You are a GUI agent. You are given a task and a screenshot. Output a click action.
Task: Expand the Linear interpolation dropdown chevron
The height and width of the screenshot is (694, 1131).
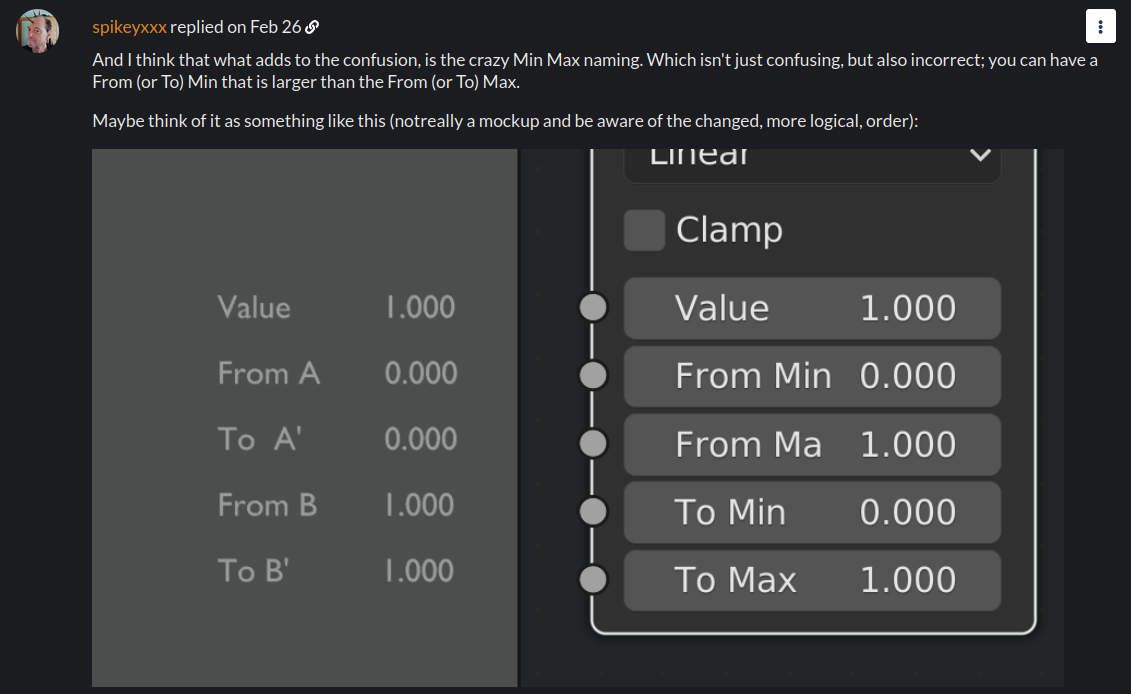point(980,155)
